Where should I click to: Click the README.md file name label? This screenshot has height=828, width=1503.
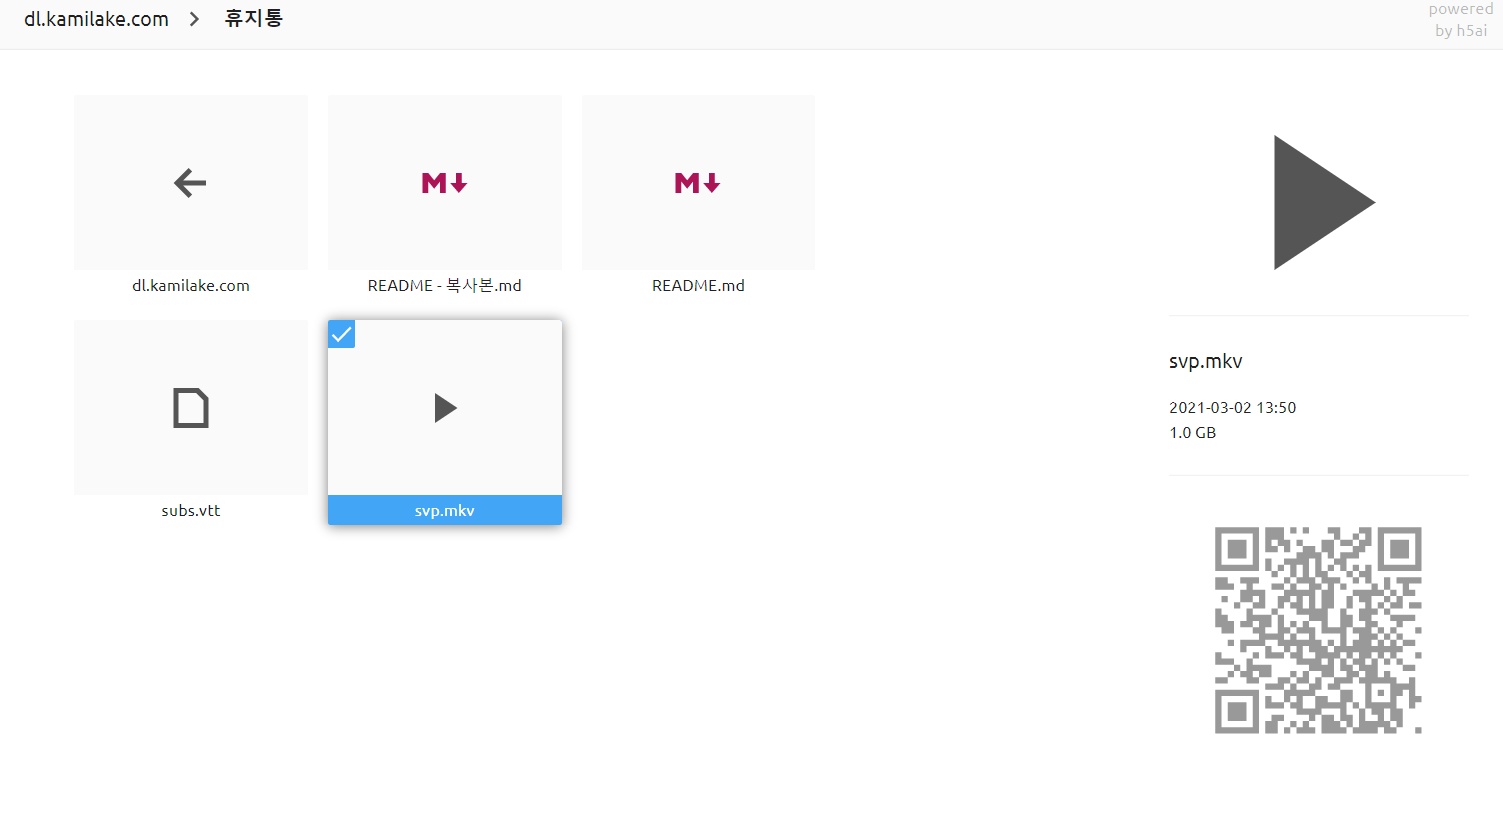coord(698,286)
